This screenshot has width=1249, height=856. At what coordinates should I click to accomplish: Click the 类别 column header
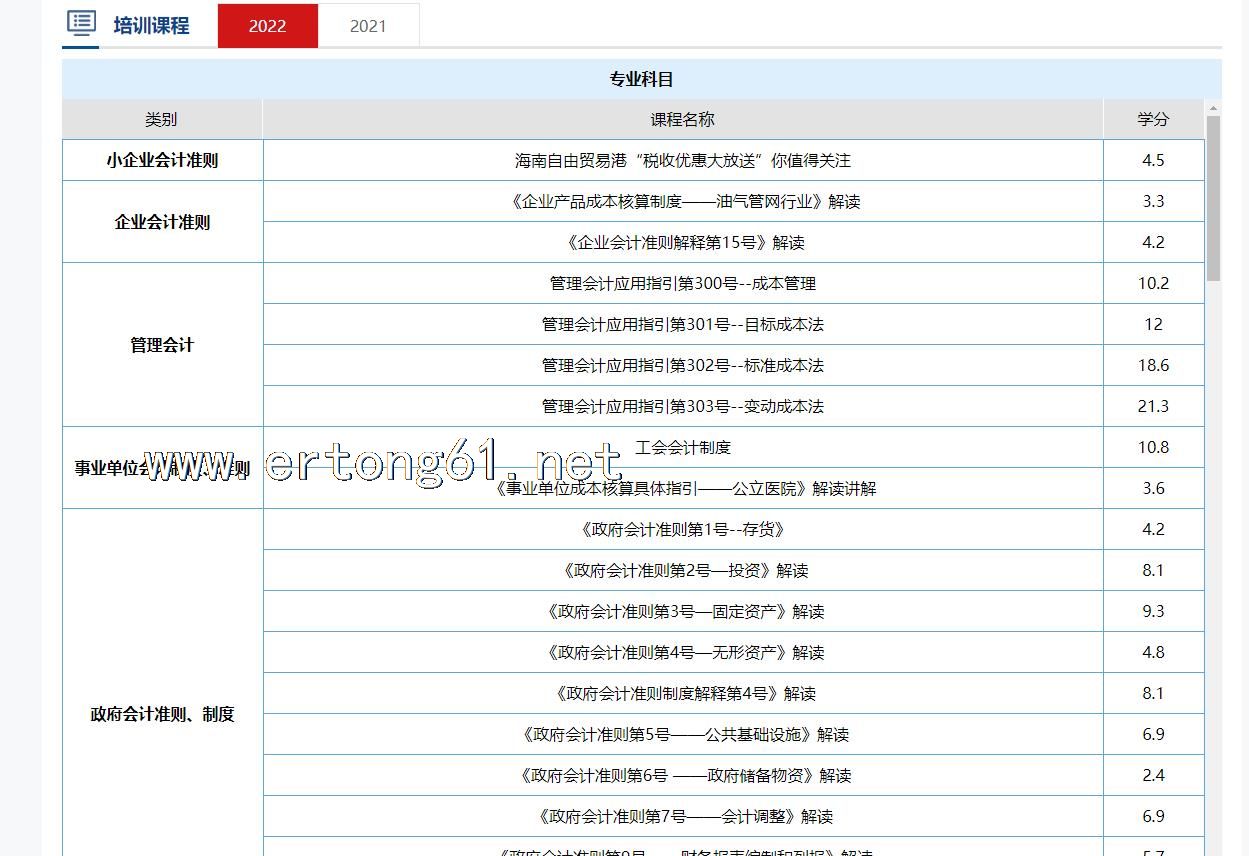pos(161,119)
